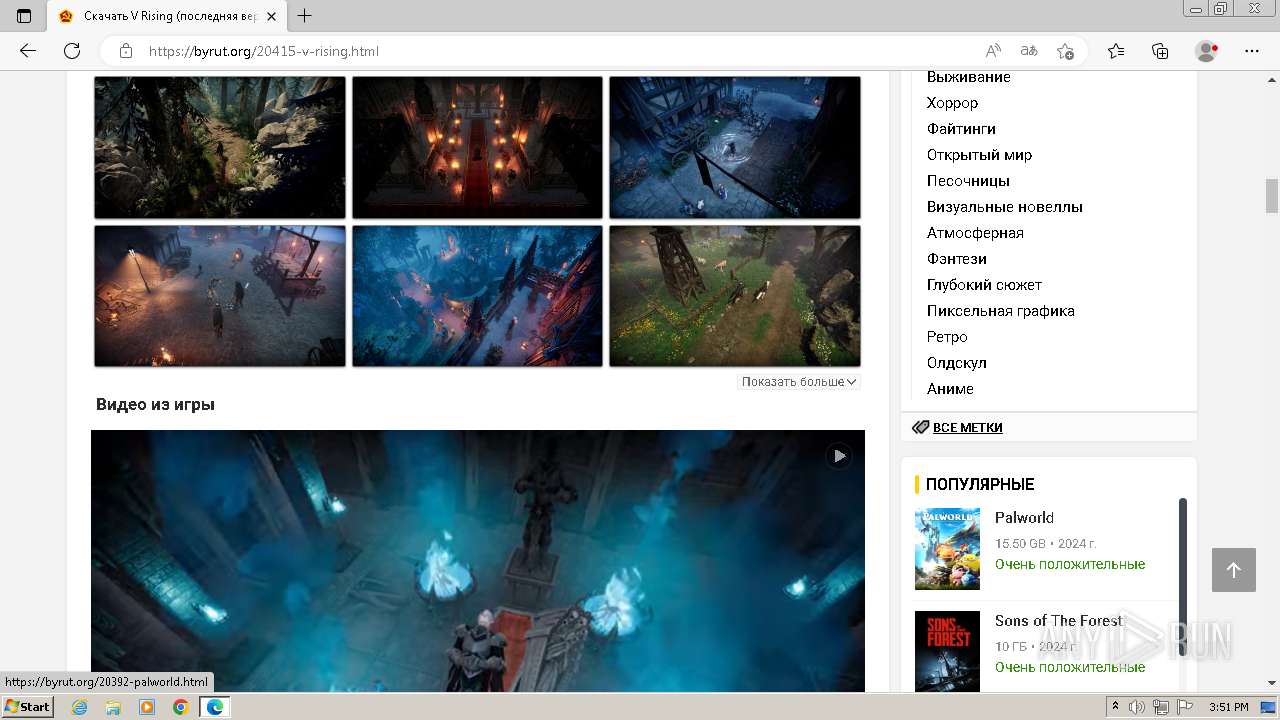
Task: Open Settings and more menu
Action: [1252, 51]
